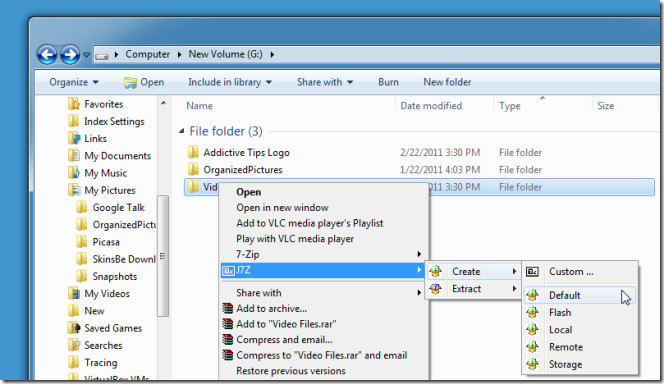Select the OrganizedPictures folder in file list
This screenshot has height=384, width=664.
click(x=243, y=170)
